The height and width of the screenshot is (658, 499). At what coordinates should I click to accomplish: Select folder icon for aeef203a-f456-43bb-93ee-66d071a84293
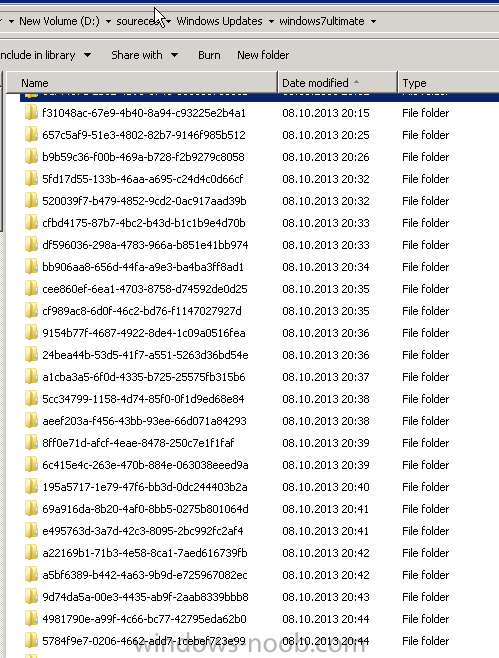coord(31,421)
